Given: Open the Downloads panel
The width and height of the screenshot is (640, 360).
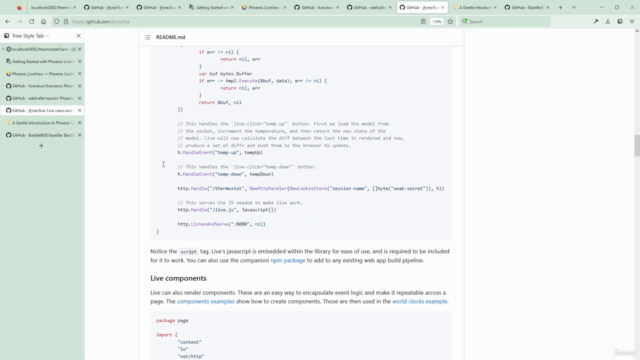Looking at the screenshot, I should pos(608,22).
